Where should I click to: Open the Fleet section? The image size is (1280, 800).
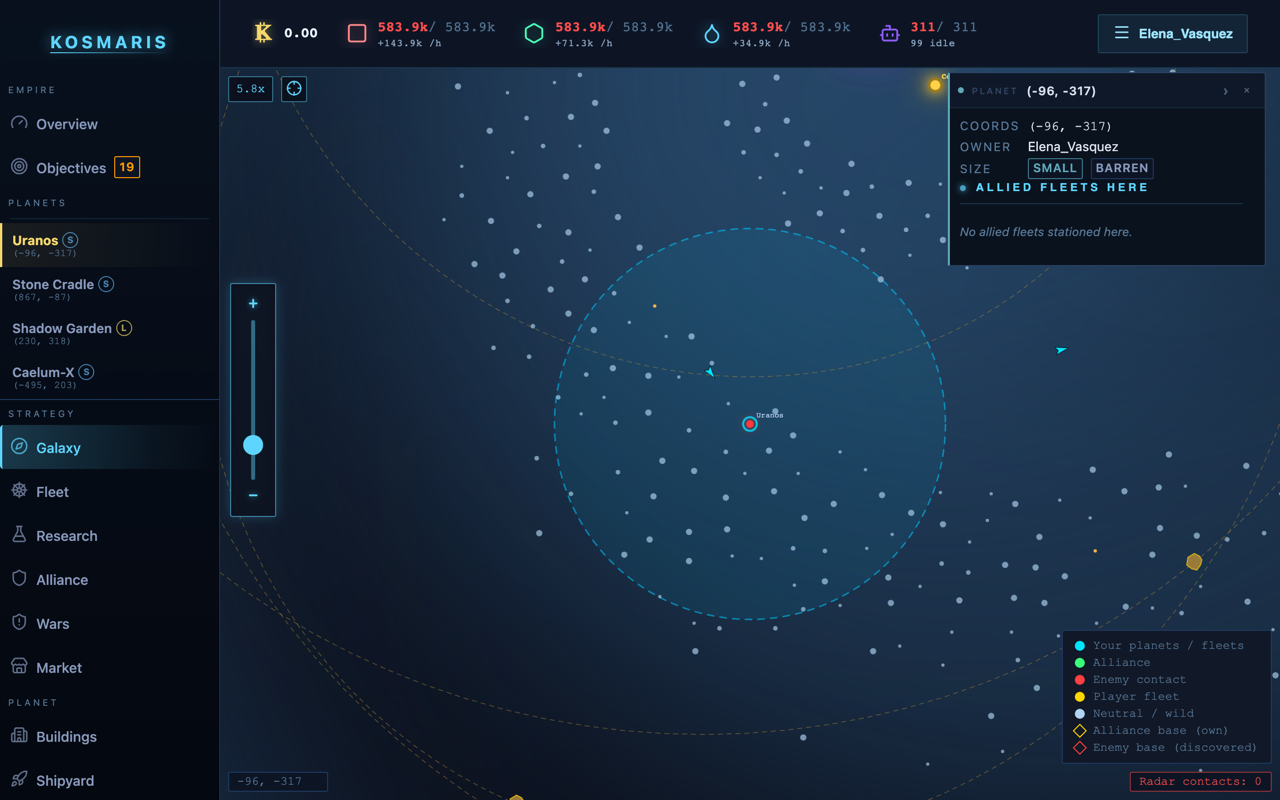tap(110, 492)
